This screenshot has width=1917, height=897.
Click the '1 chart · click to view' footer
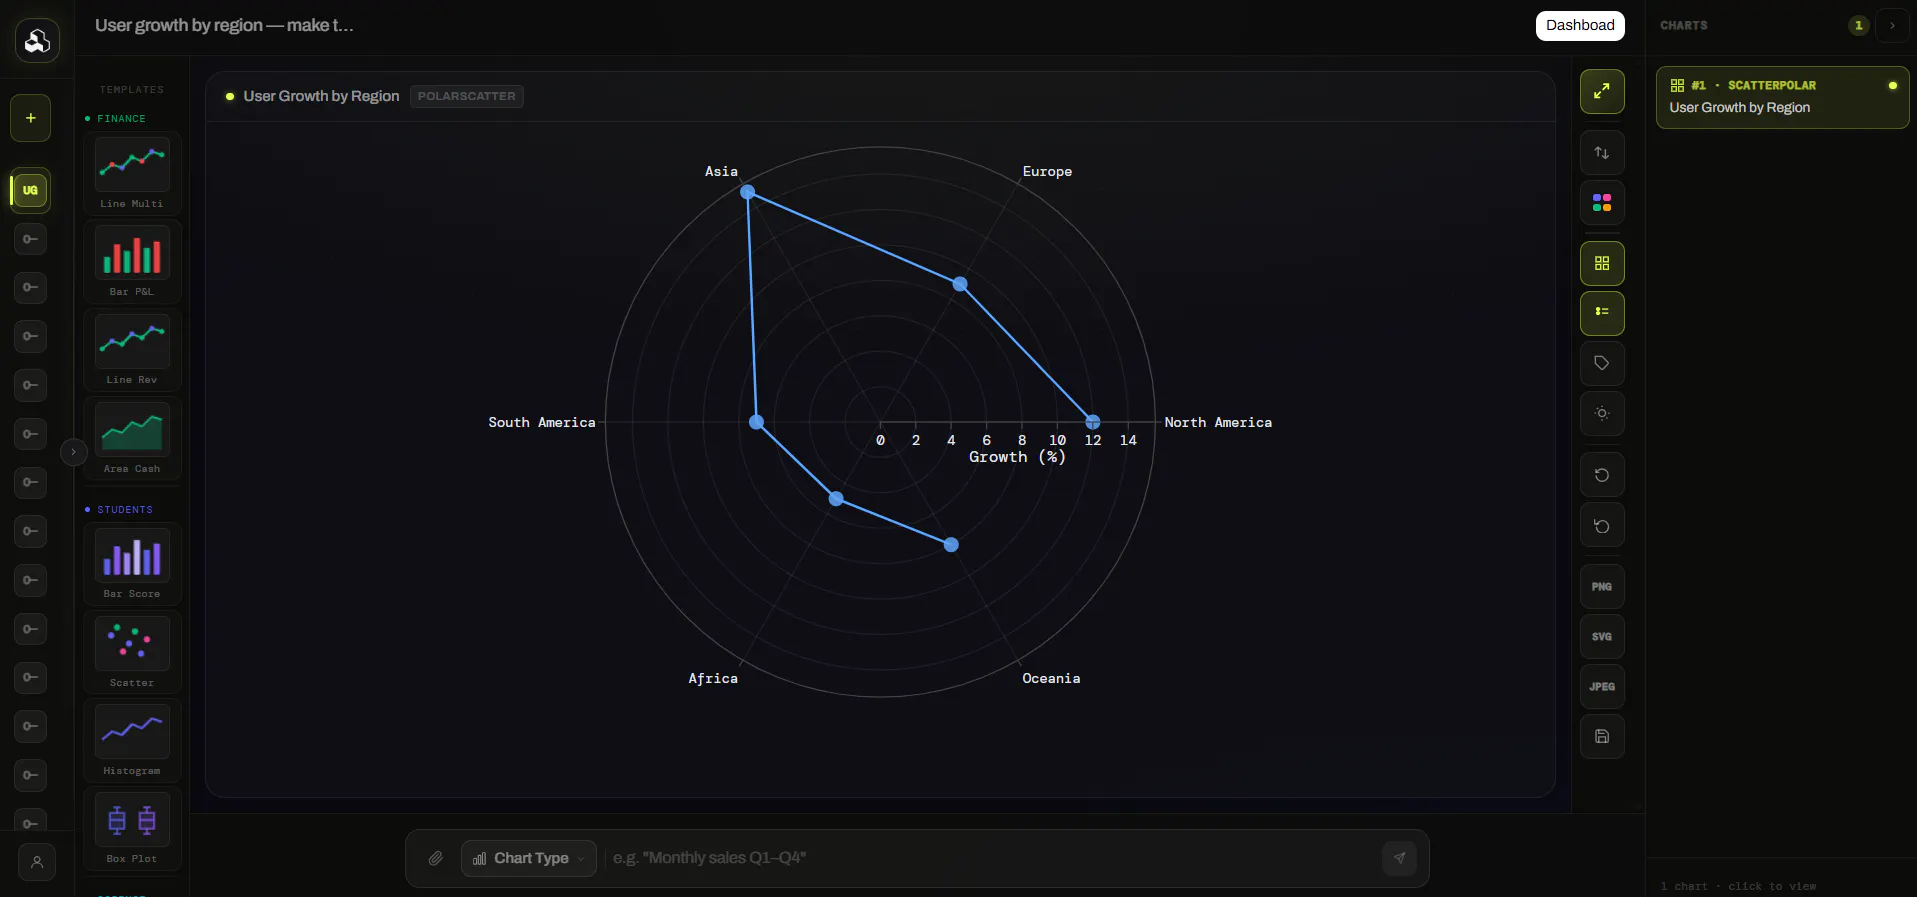(1738, 886)
